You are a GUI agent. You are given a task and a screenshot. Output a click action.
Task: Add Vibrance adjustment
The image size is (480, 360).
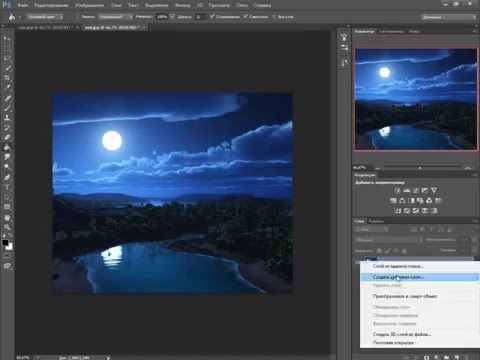434,190
